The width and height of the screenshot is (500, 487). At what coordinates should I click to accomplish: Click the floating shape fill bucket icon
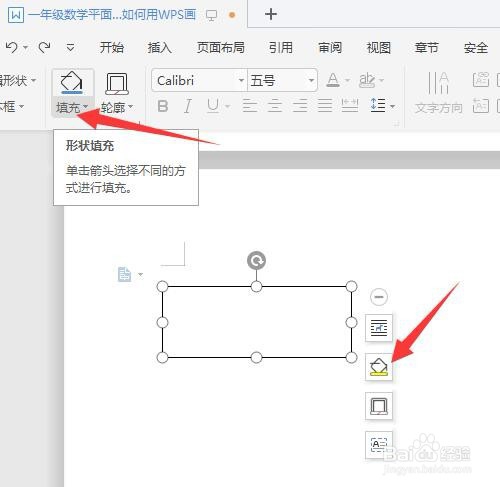(379, 367)
